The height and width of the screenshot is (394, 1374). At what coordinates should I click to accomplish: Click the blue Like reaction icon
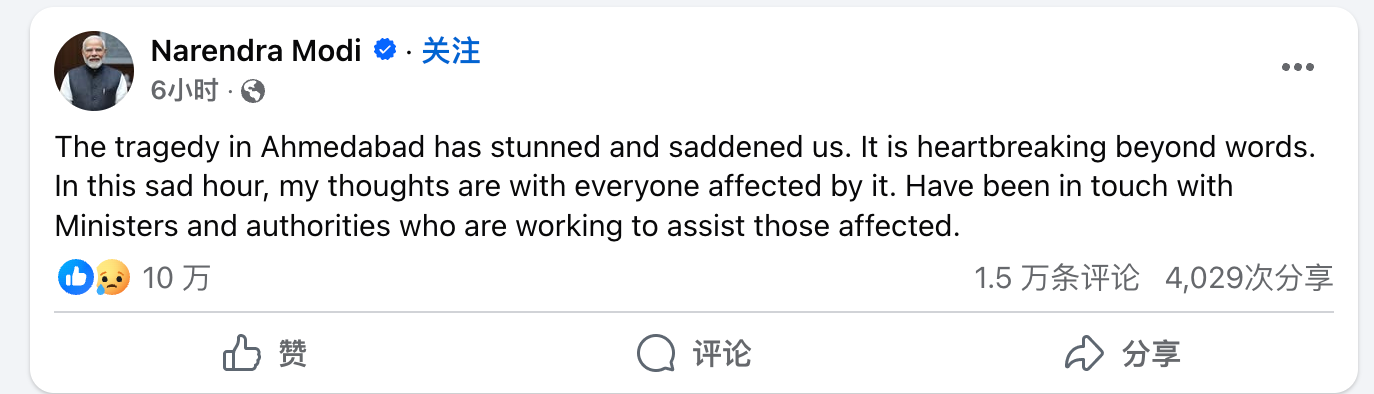(77, 277)
